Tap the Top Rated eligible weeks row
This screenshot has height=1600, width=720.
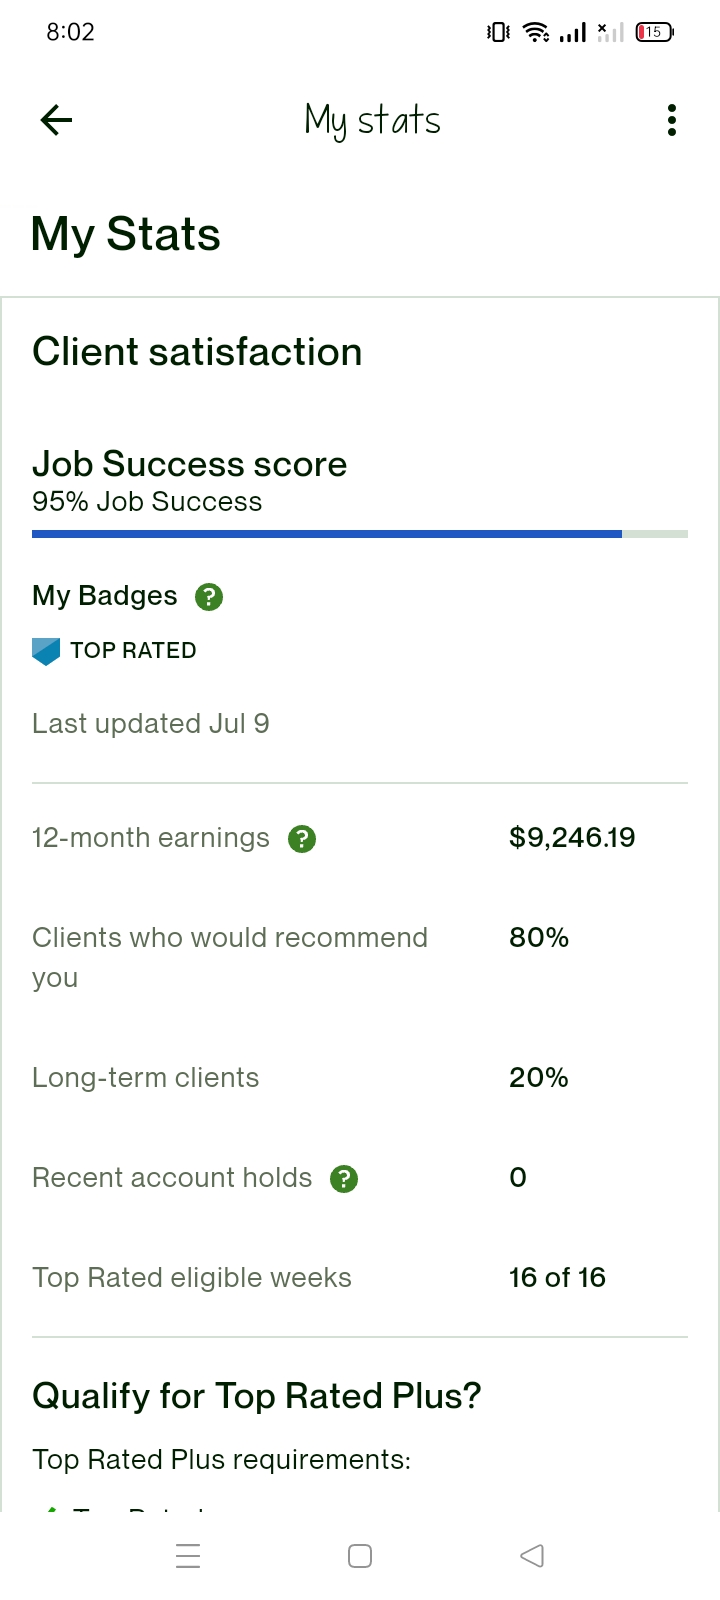[x=360, y=1278]
